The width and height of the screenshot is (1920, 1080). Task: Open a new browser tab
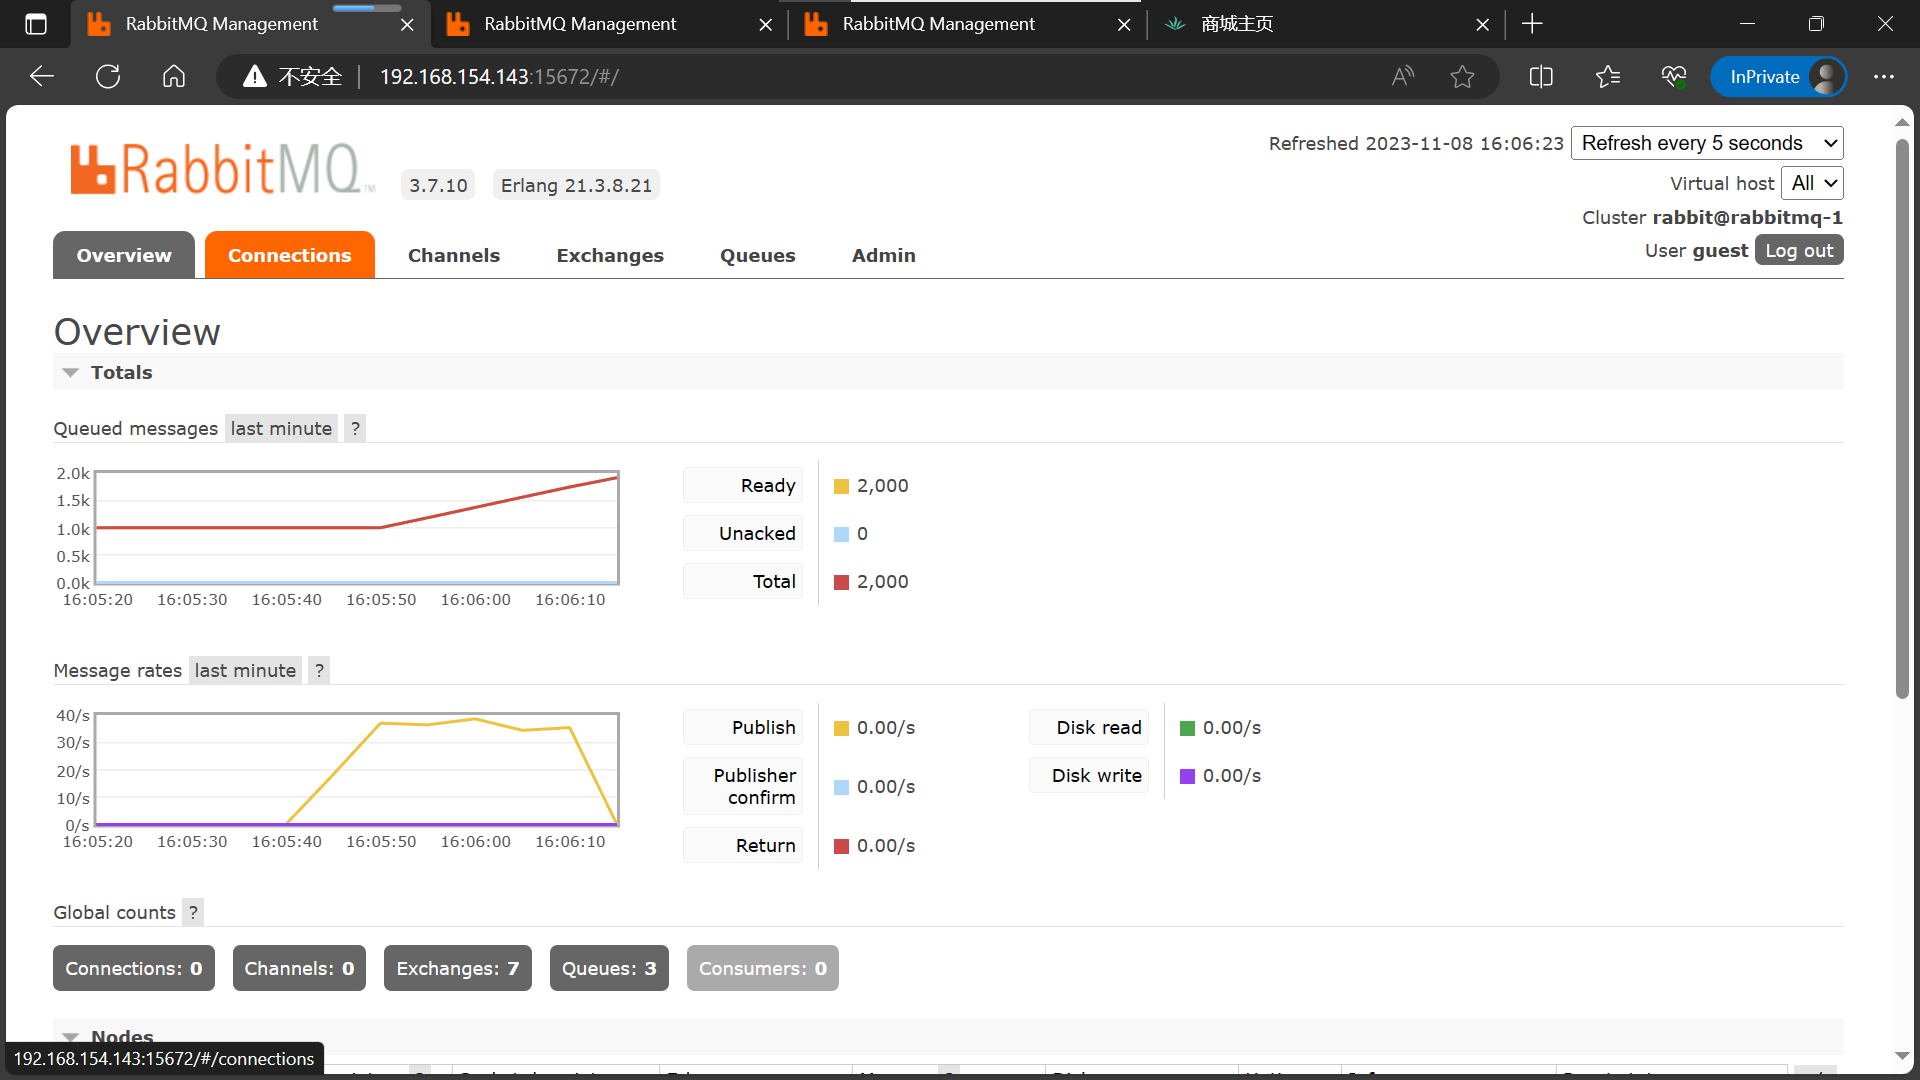pyautogui.click(x=1532, y=24)
